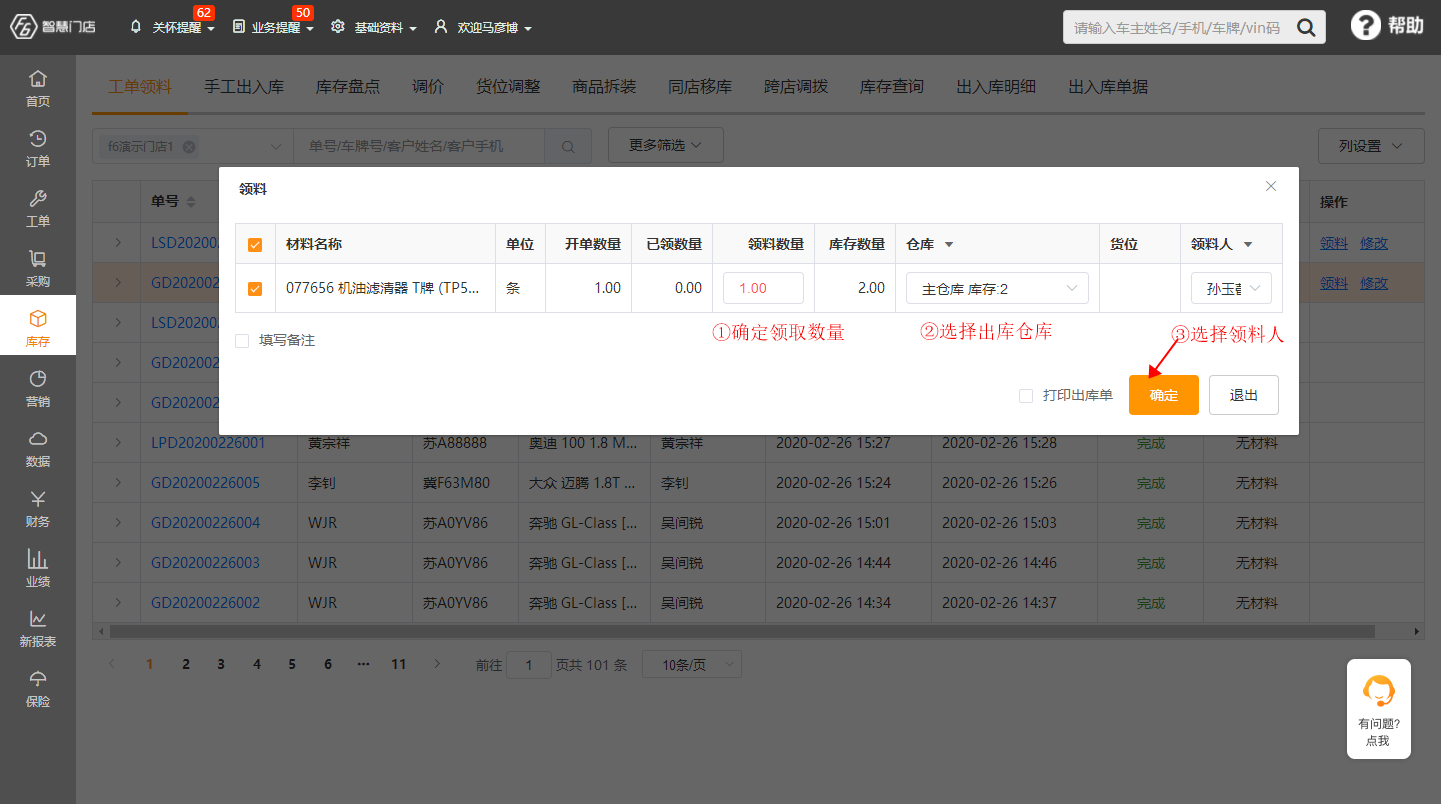Viewport: 1441px width, 804px height.
Task: Go to page 2 in pagination
Action: click(185, 664)
